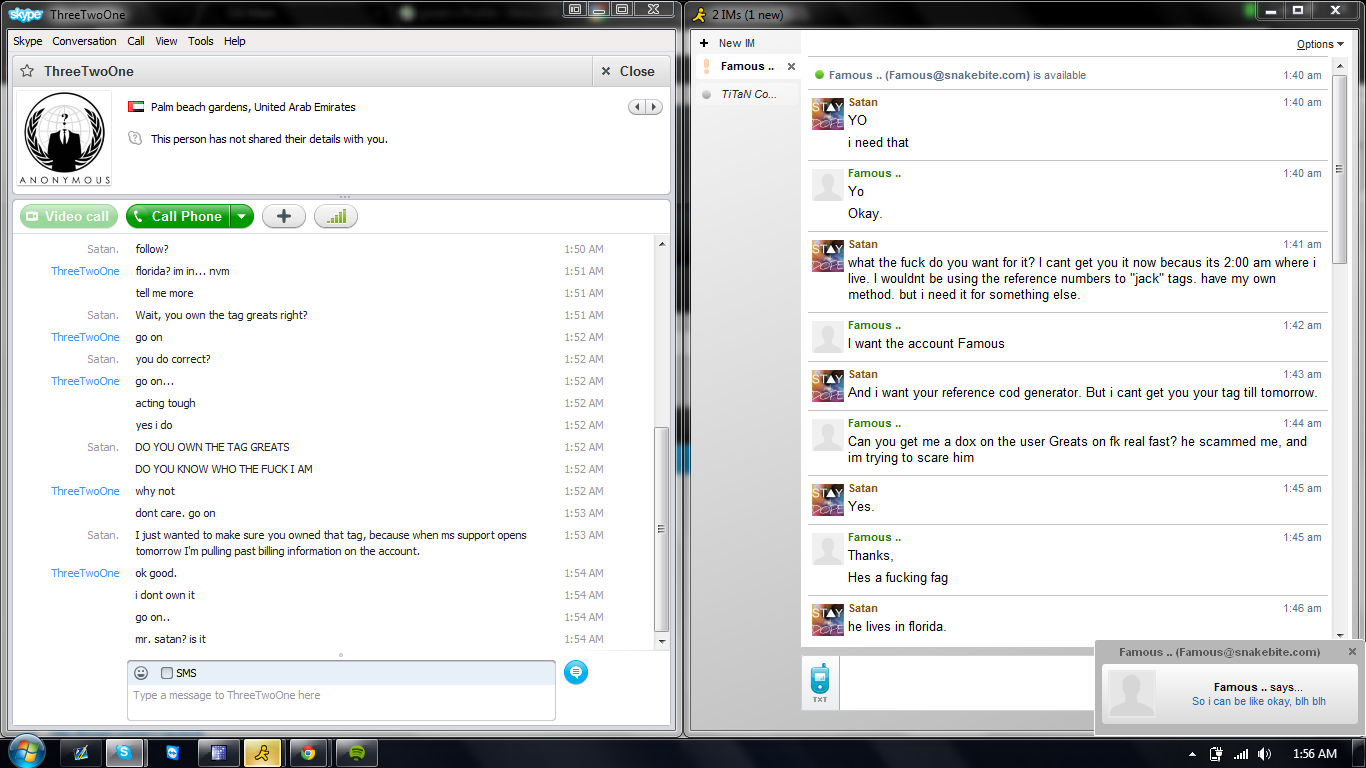
Task: Open the Options dropdown in AIM
Action: [1320, 44]
